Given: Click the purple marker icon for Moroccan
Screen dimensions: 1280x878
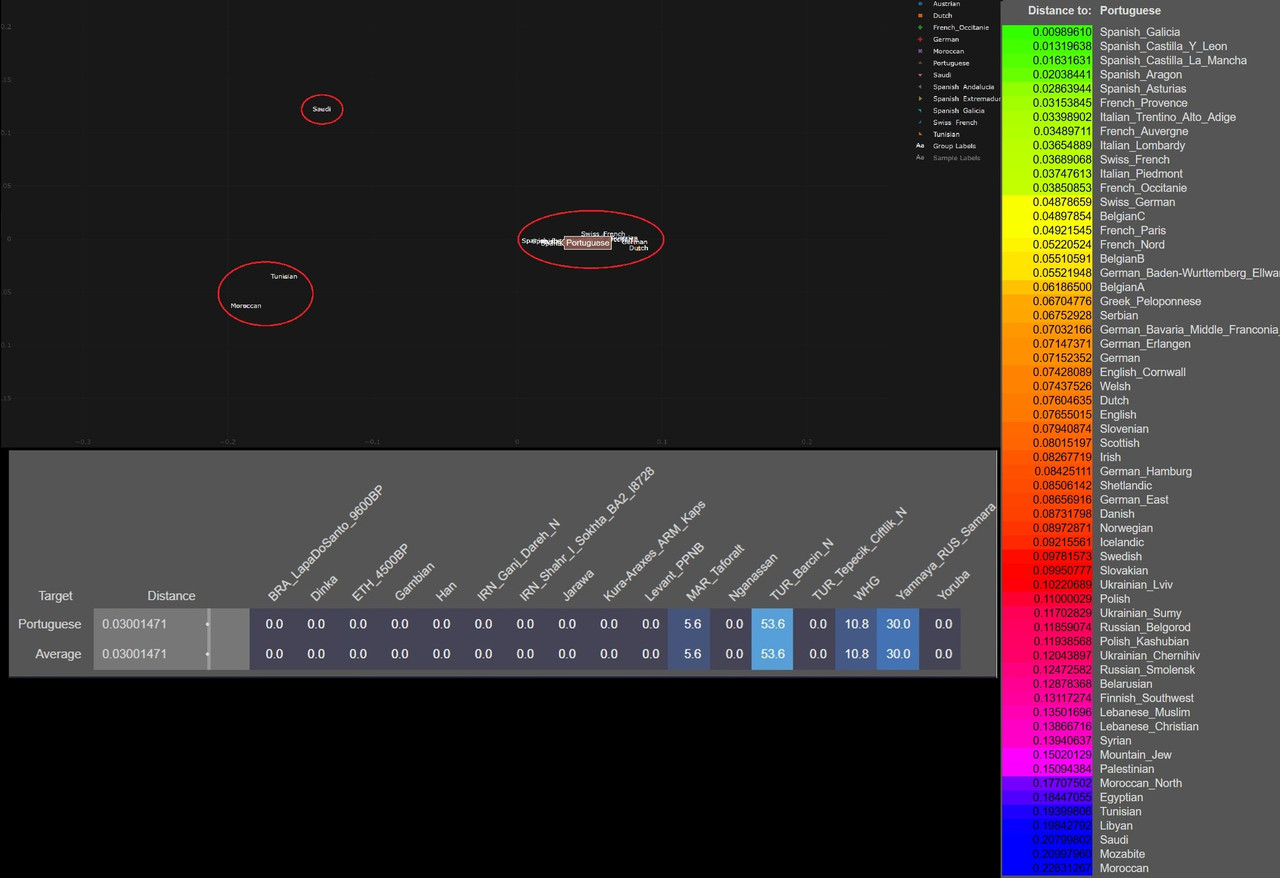Looking at the screenshot, I should (920, 51).
